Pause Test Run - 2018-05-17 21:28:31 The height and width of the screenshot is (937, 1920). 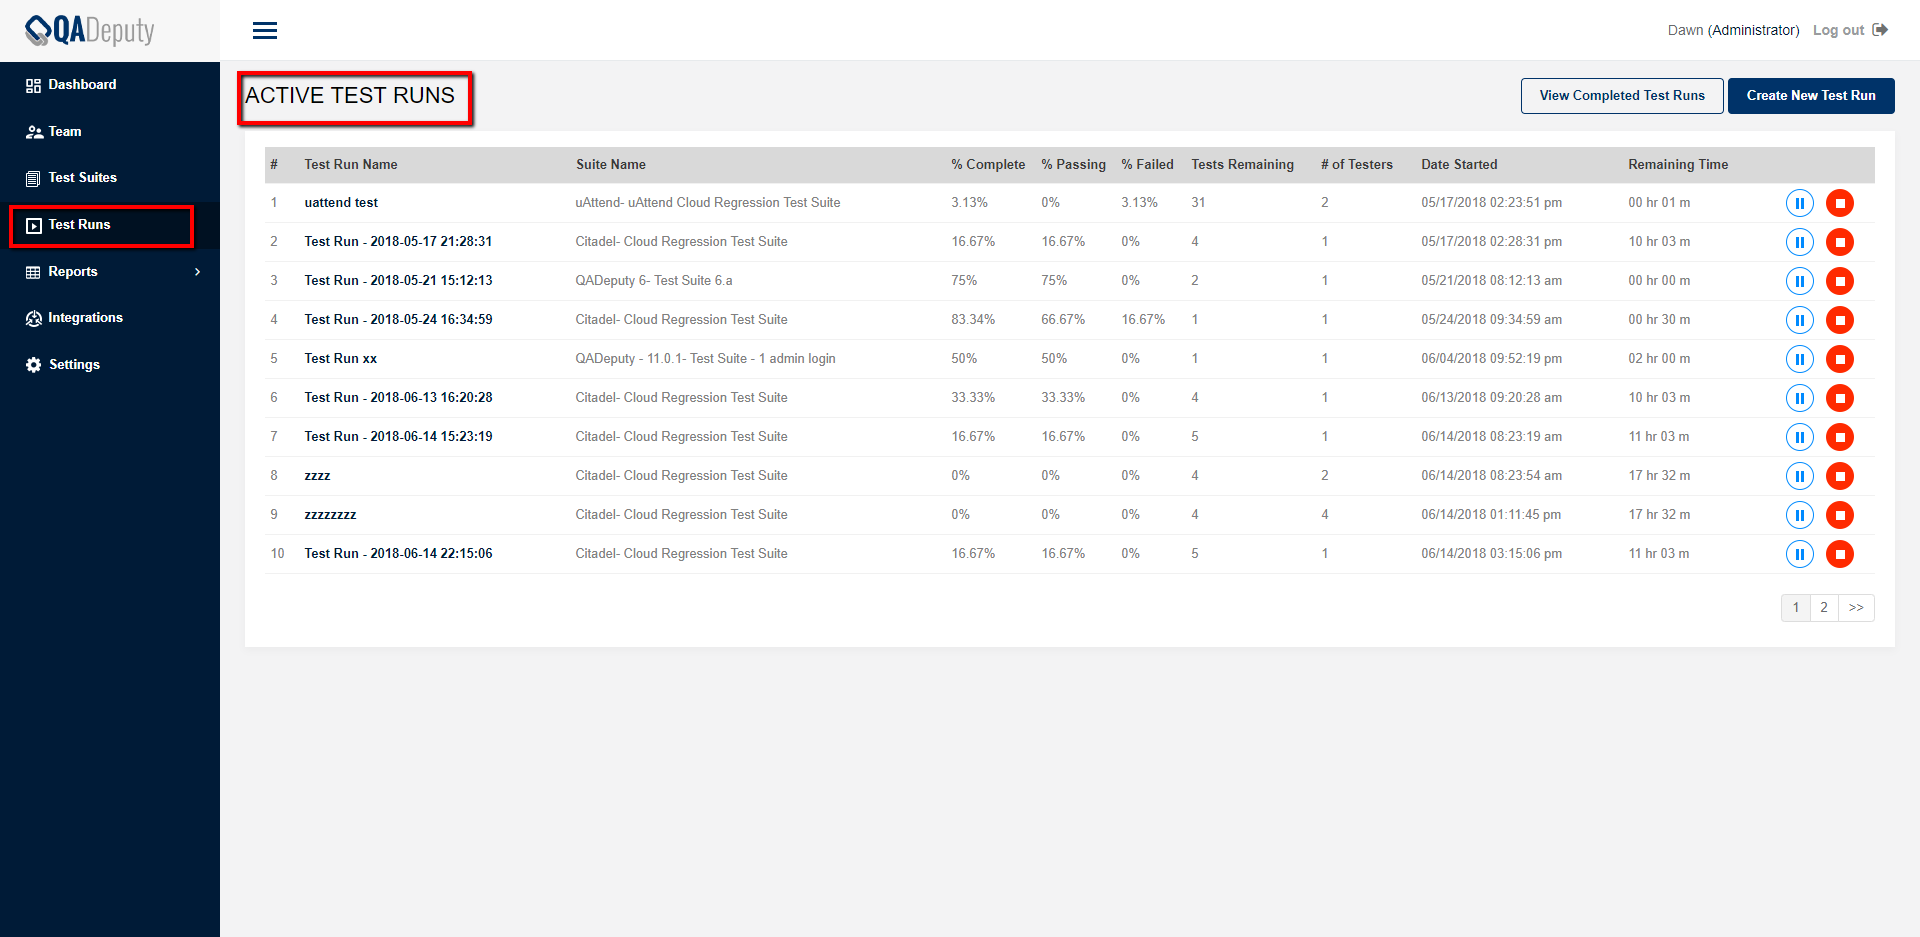(x=1799, y=242)
